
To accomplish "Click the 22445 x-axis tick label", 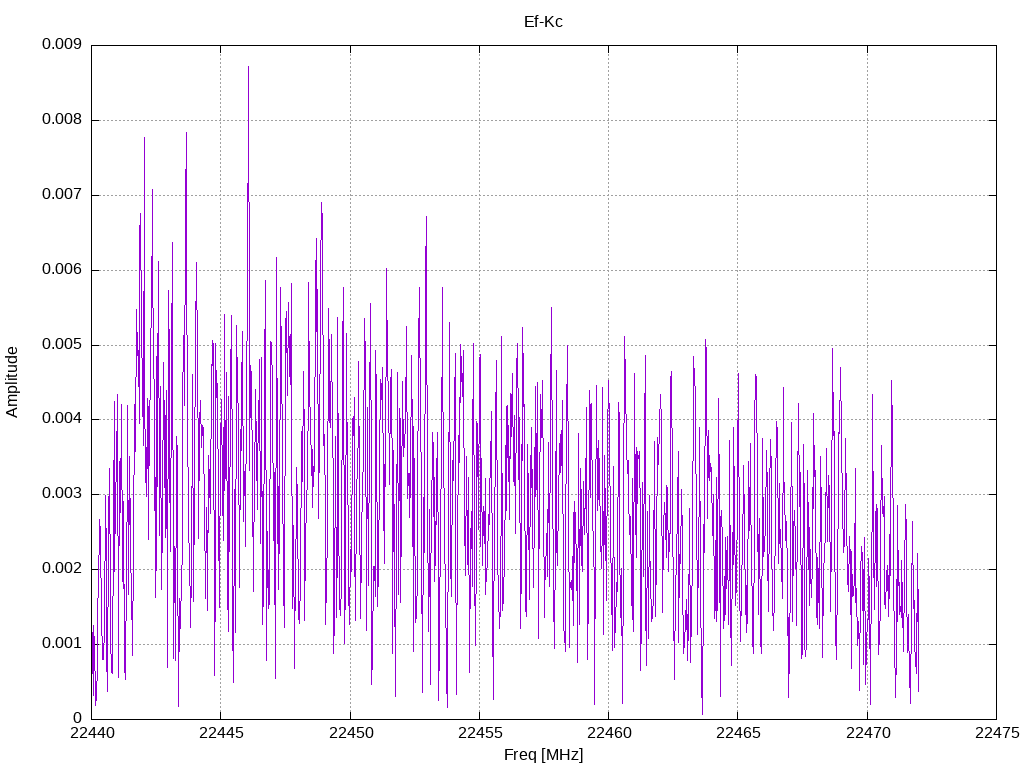I will [x=221, y=733].
